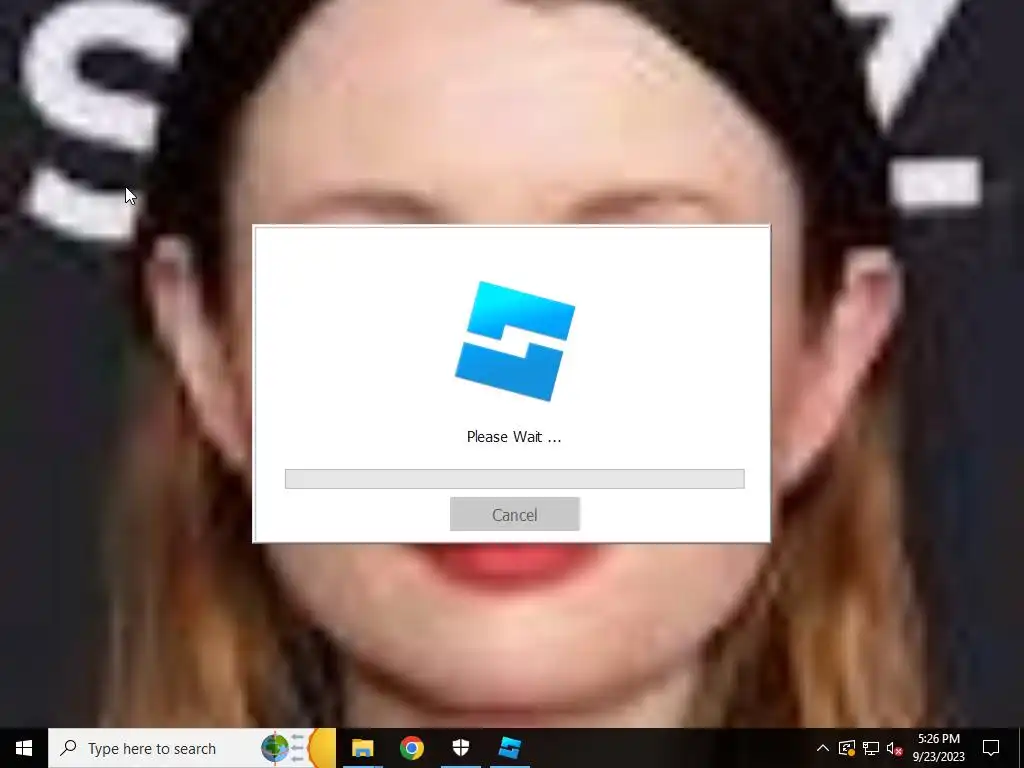Click the muted volume speaker icon
This screenshot has height=768, width=1024.
894,748
